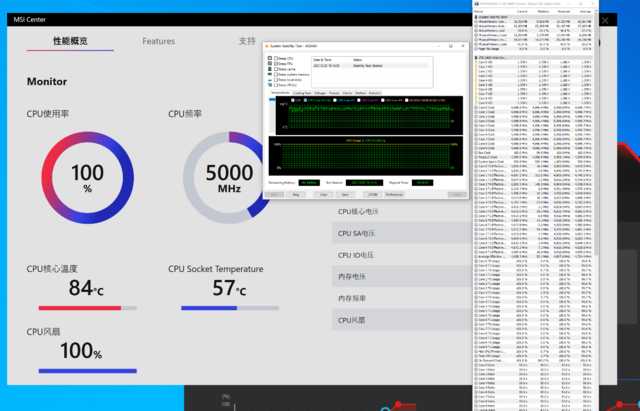Select the CPU IO电压 row
The width and height of the screenshot is (640, 411).
402,255
